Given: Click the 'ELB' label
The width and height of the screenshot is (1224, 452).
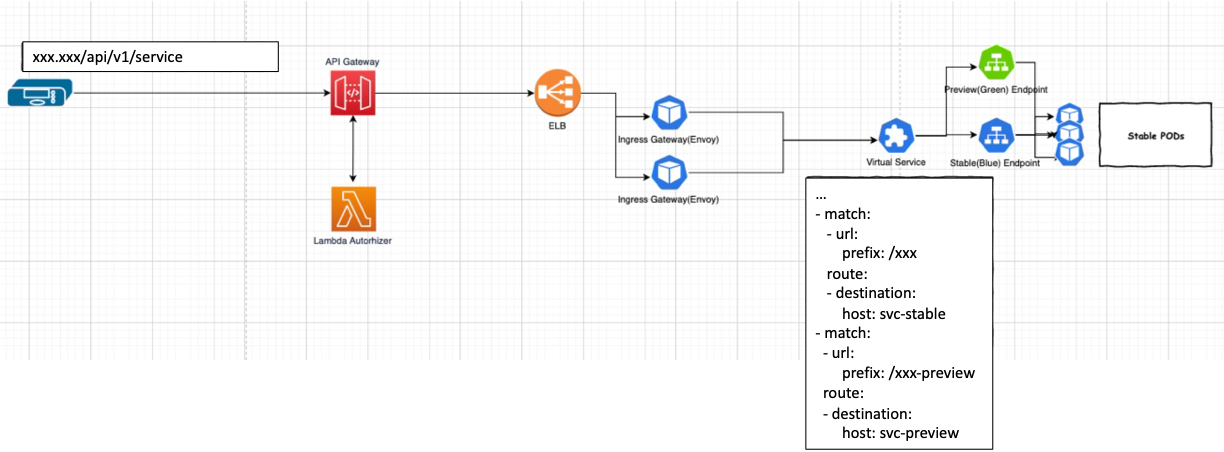Looking at the screenshot, I should click(557, 126).
